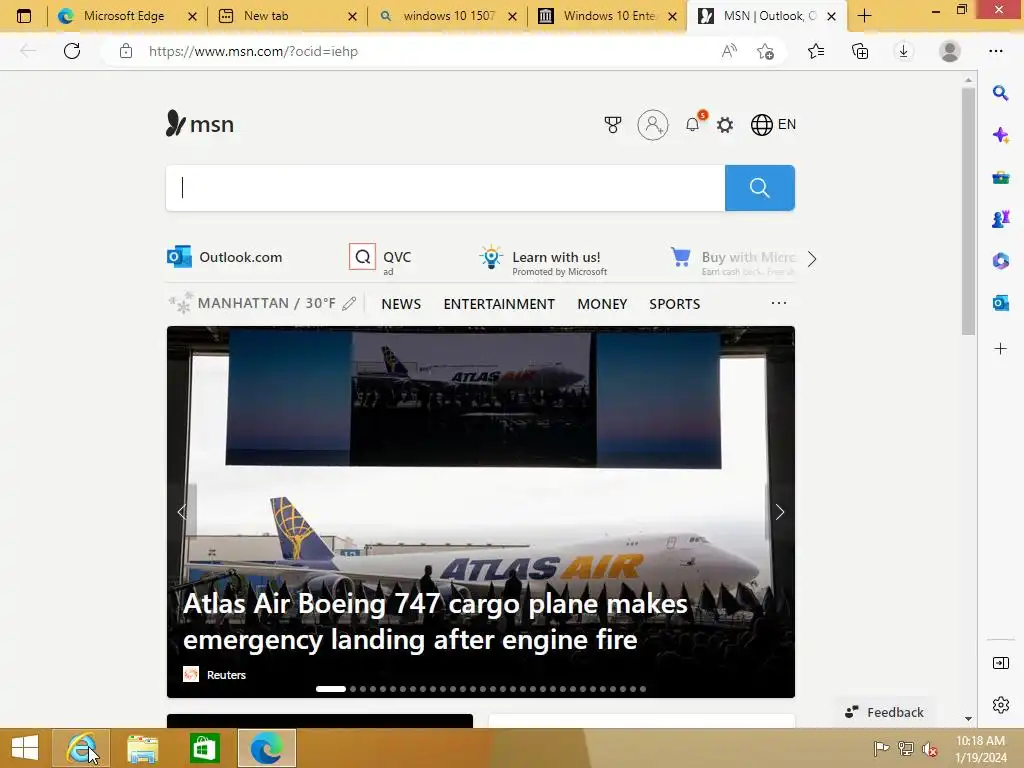Image resolution: width=1024 pixels, height=768 pixels.
Task: Open Manhattan 30°F weather
Action: pyautogui.click(x=253, y=304)
